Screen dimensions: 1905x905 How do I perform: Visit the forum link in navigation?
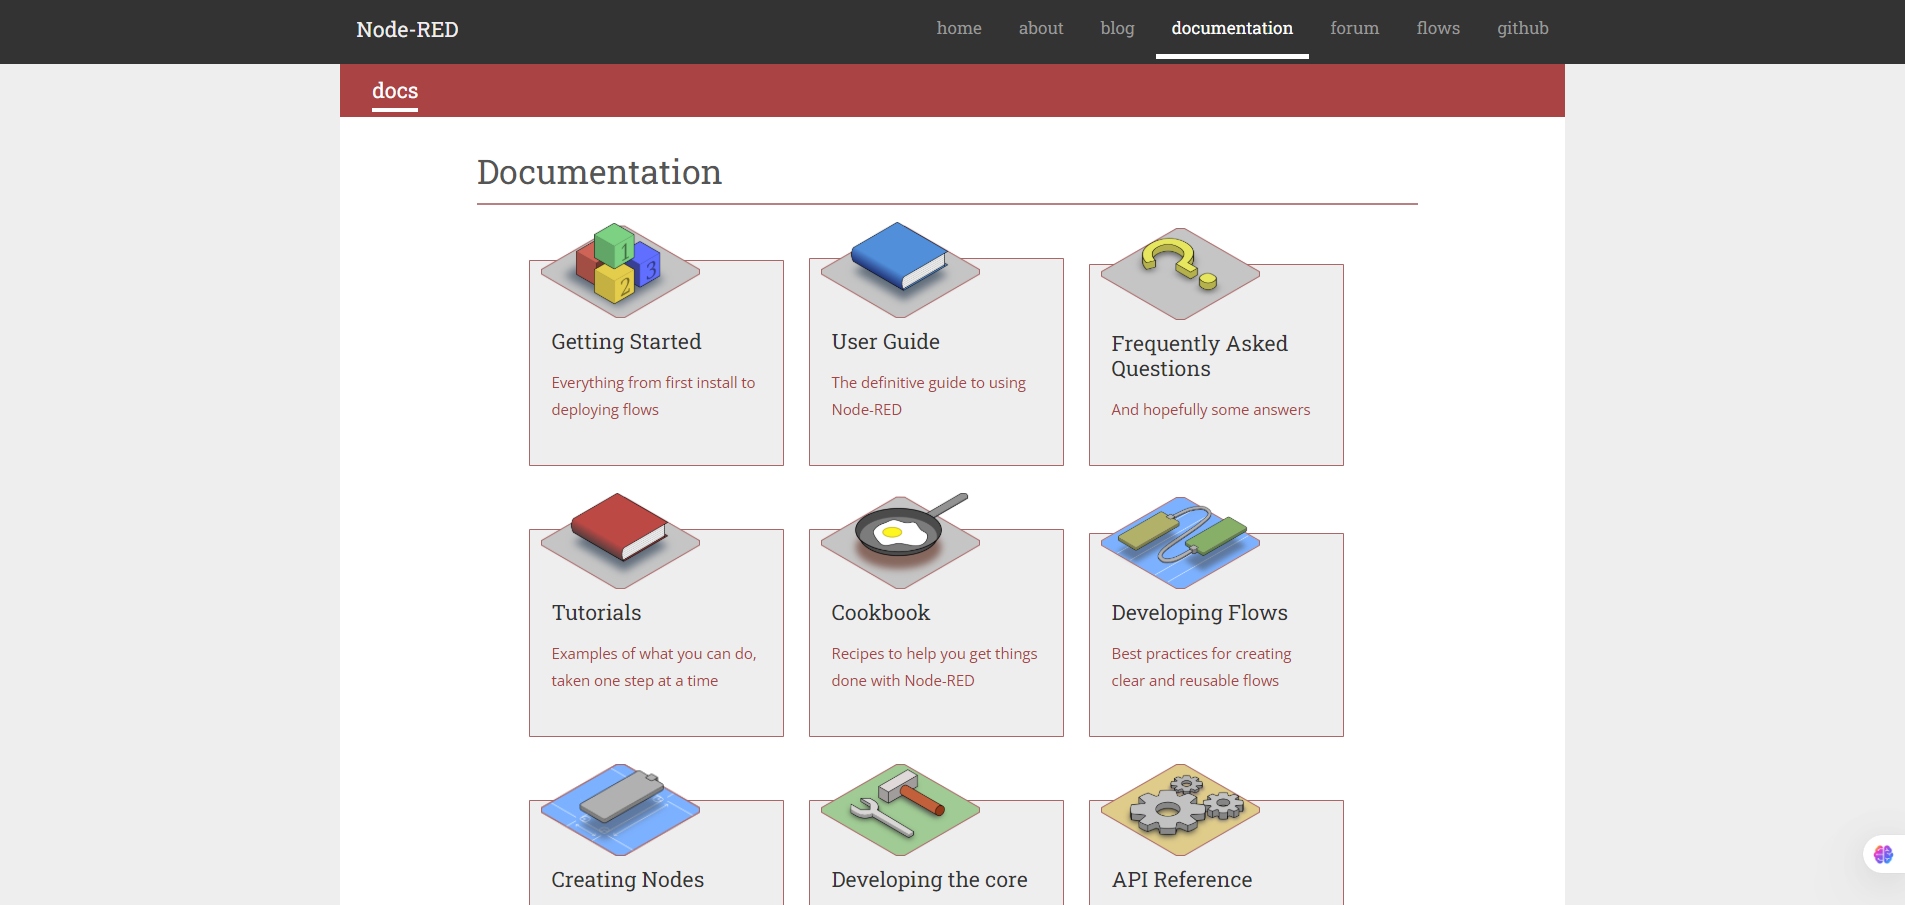pyautogui.click(x=1354, y=28)
